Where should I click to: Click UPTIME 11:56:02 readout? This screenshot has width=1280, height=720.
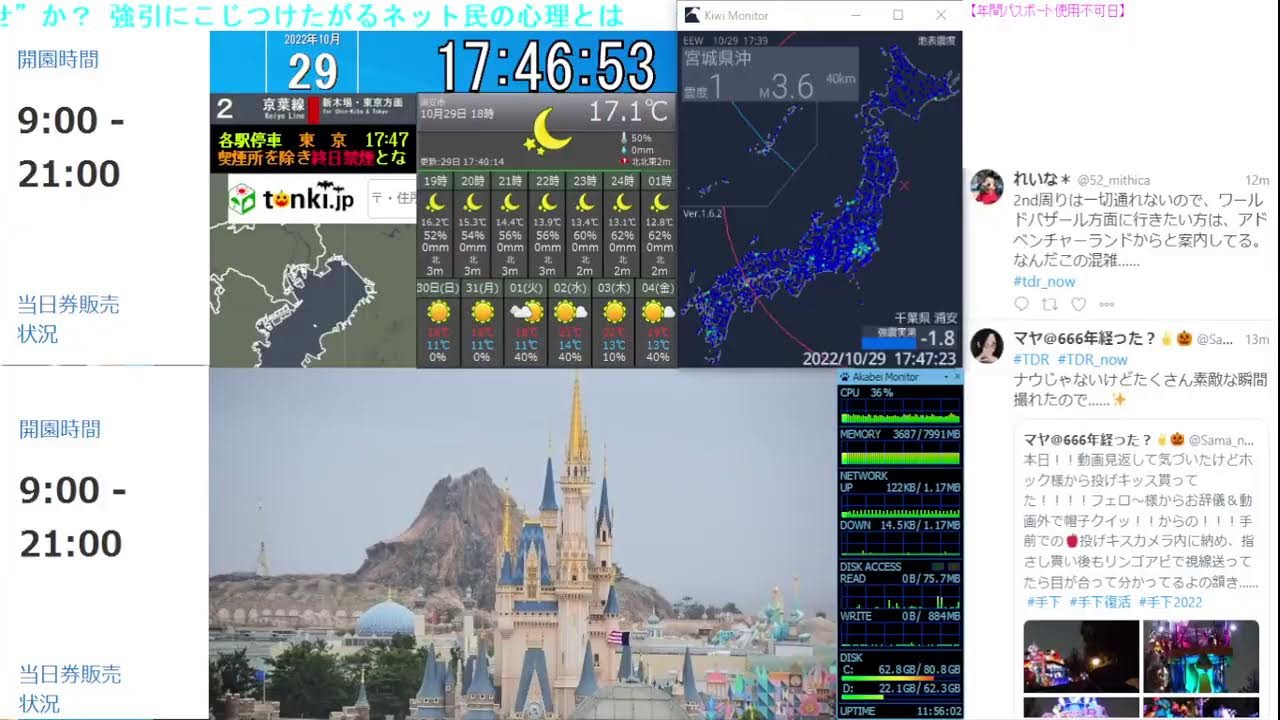[899, 711]
